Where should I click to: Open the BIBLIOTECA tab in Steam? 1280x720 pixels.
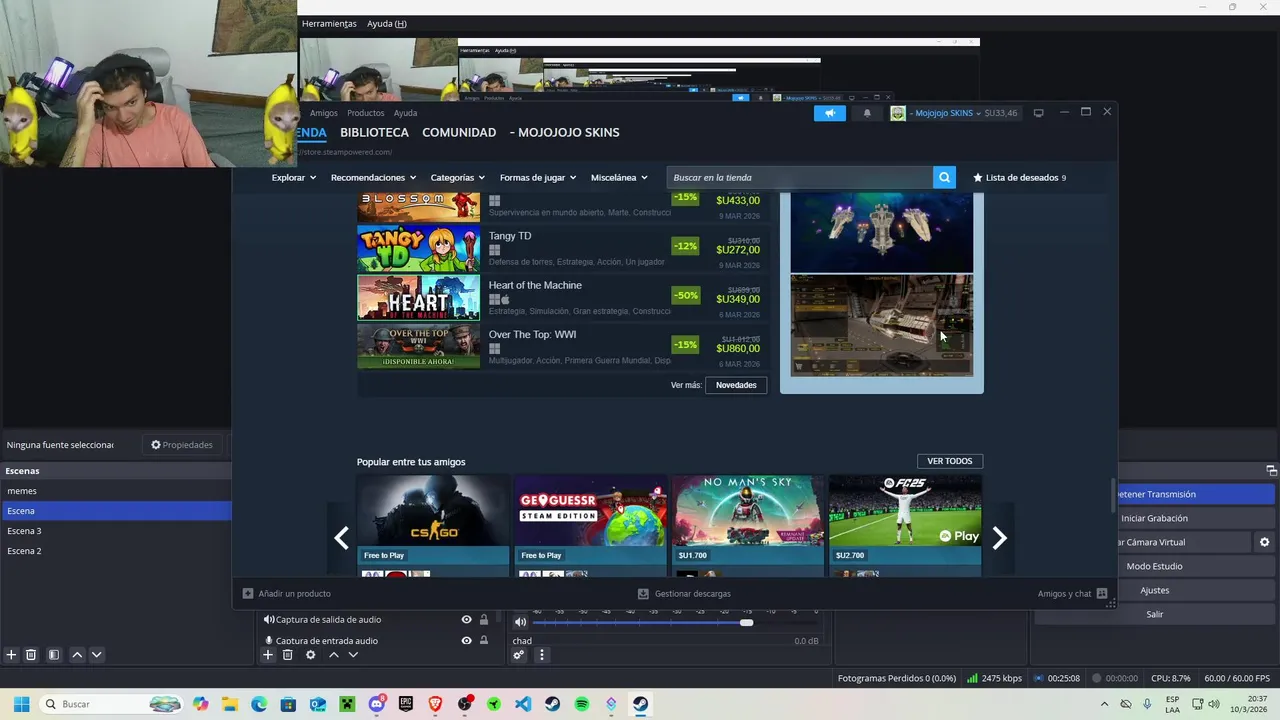point(374,132)
